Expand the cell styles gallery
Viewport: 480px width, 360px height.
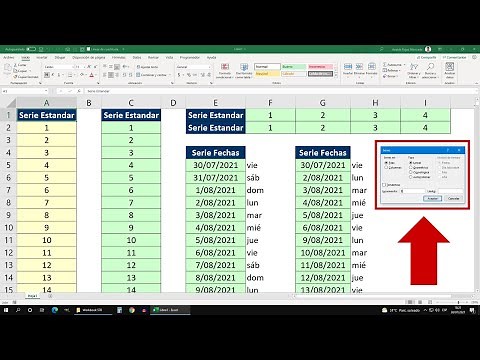point(336,76)
